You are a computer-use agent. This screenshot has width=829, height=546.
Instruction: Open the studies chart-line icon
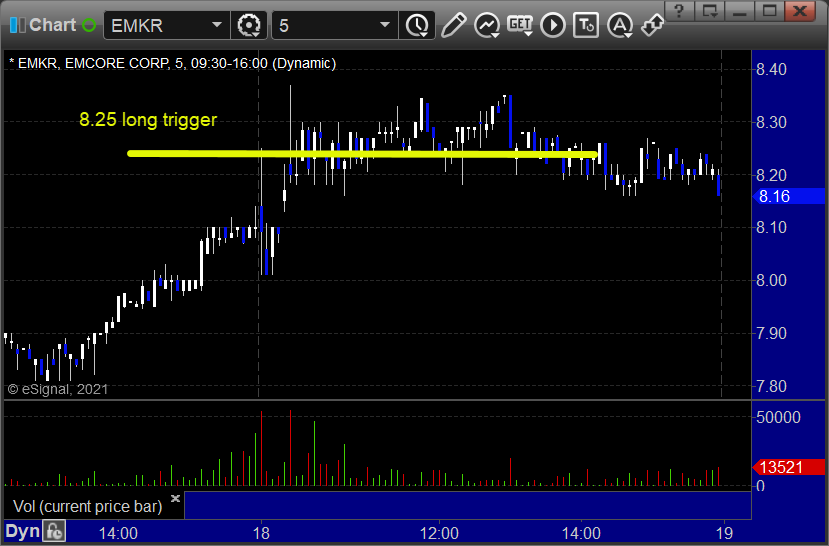[x=487, y=25]
